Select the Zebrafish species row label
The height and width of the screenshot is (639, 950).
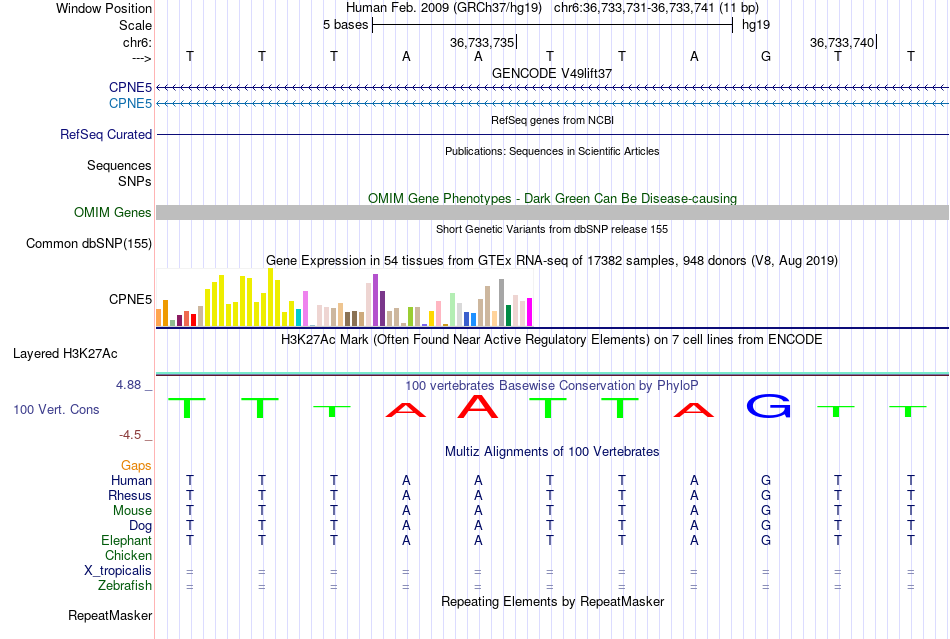tap(125, 586)
